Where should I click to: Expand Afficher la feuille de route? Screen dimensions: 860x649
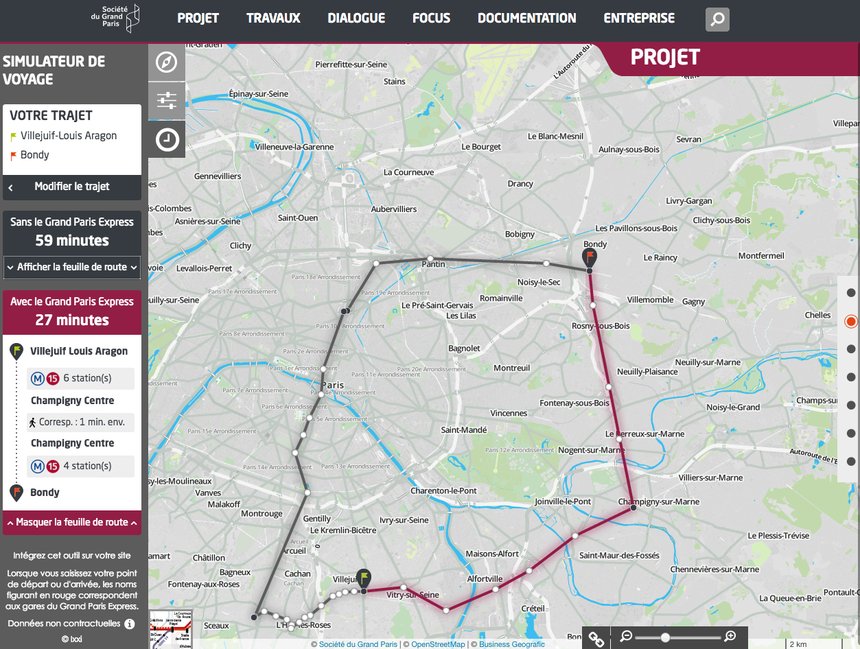pos(72,267)
